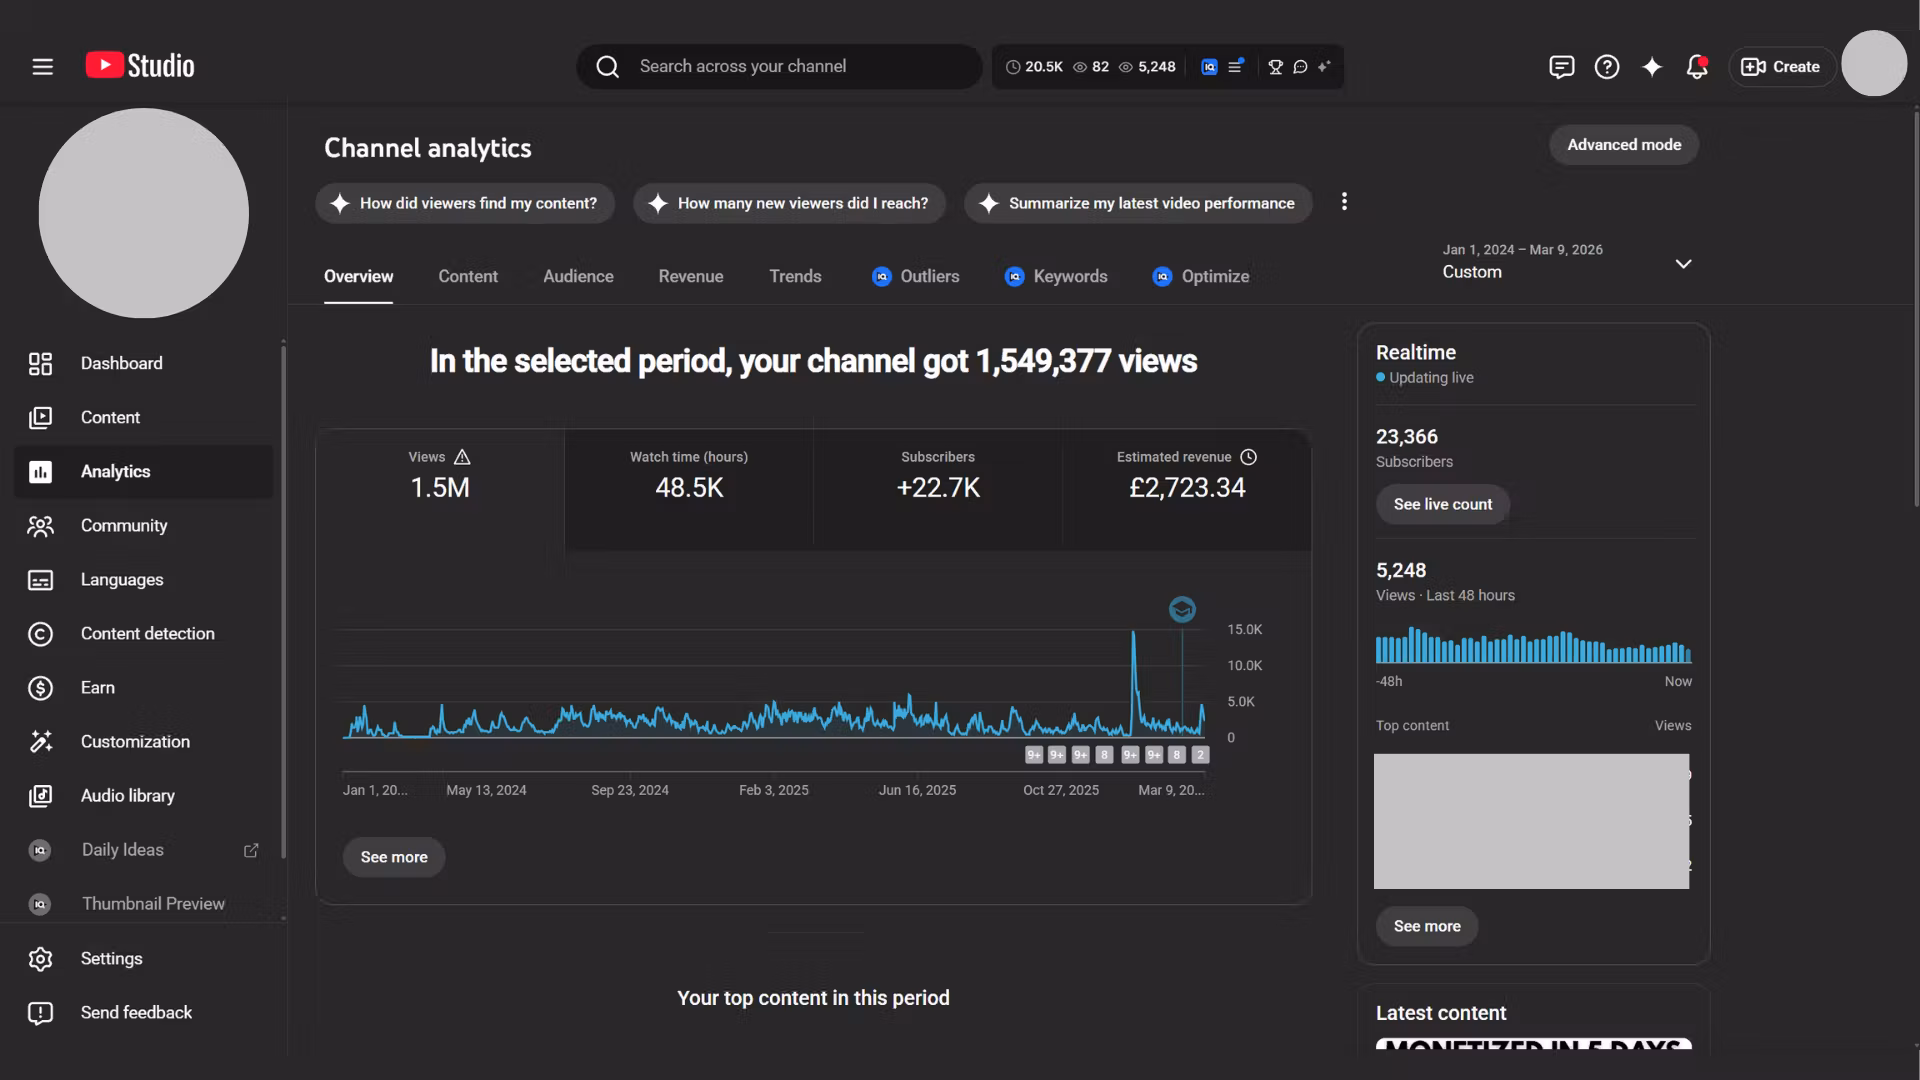This screenshot has height=1080, width=1920.
Task: Toggle the Daily Ideas IQ indicator
Action: click(40, 849)
